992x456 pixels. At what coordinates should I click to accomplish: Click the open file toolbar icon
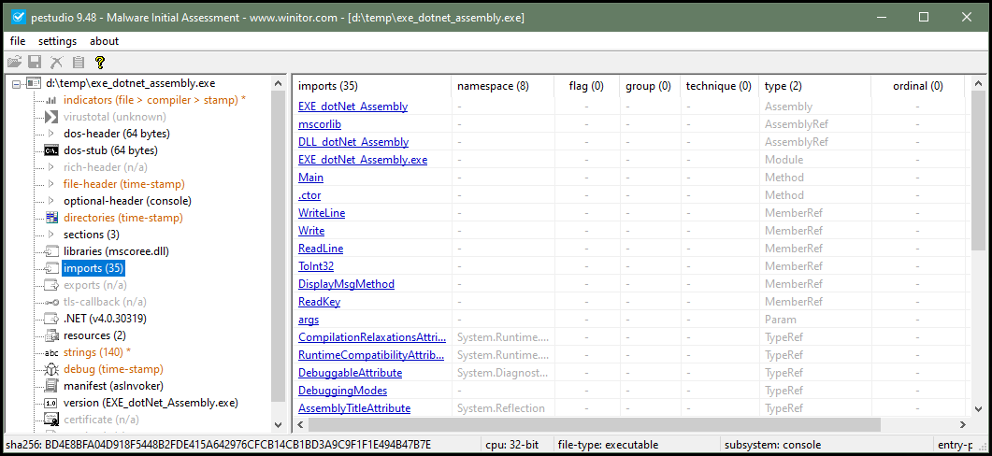(x=14, y=62)
